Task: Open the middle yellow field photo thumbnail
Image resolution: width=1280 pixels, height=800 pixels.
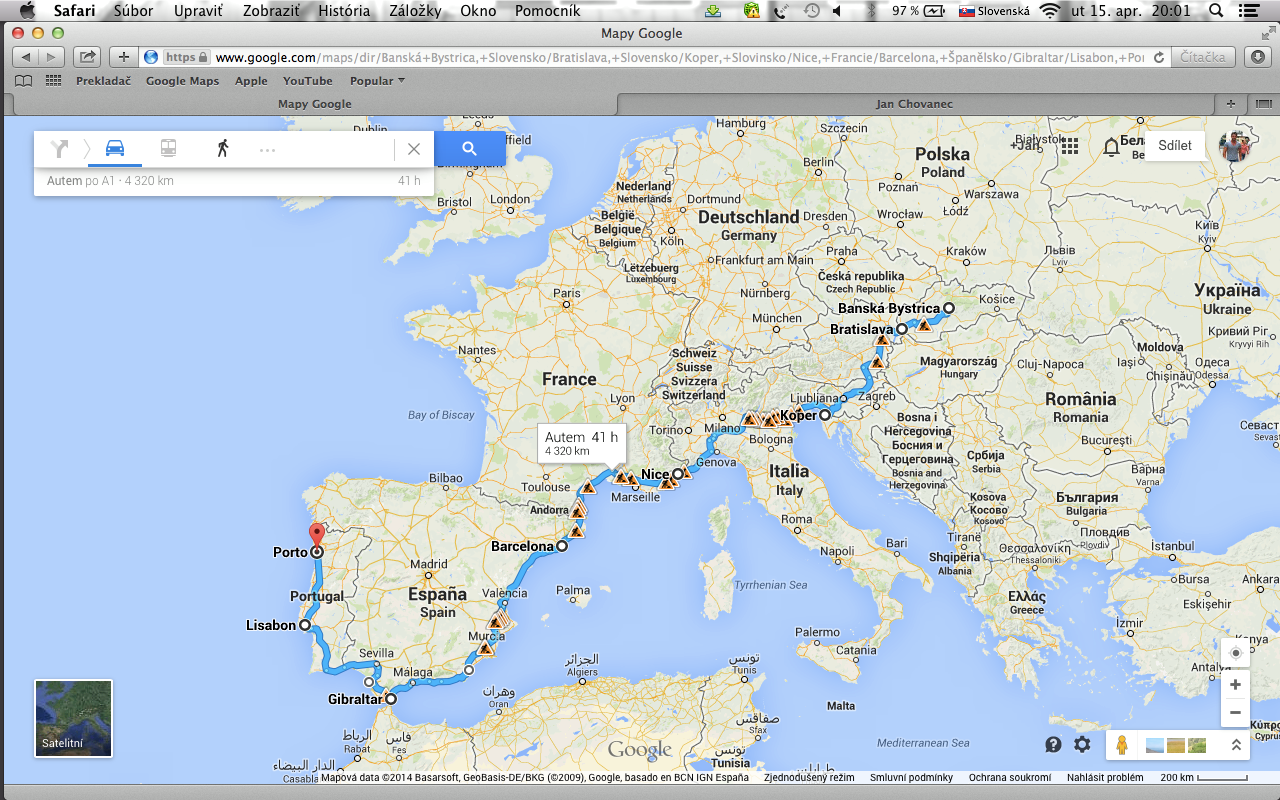Action: [x=1175, y=745]
